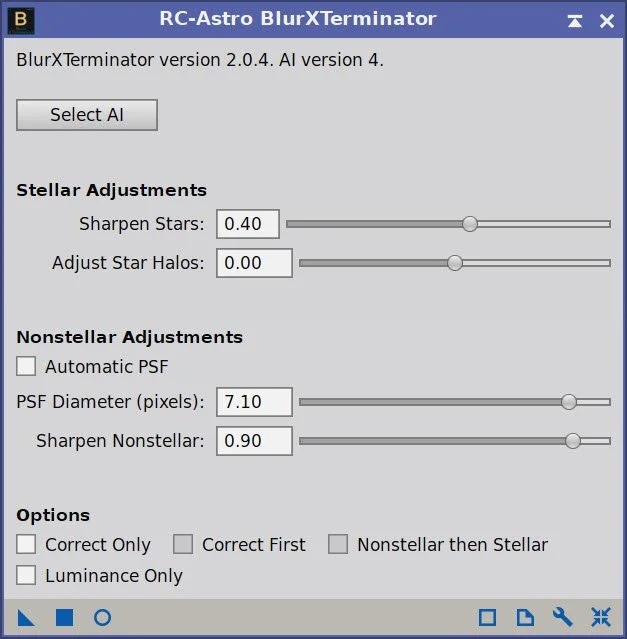
Task: Click the Apply Global circle icon
Action: pyautogui.click(x=102, y=617)
